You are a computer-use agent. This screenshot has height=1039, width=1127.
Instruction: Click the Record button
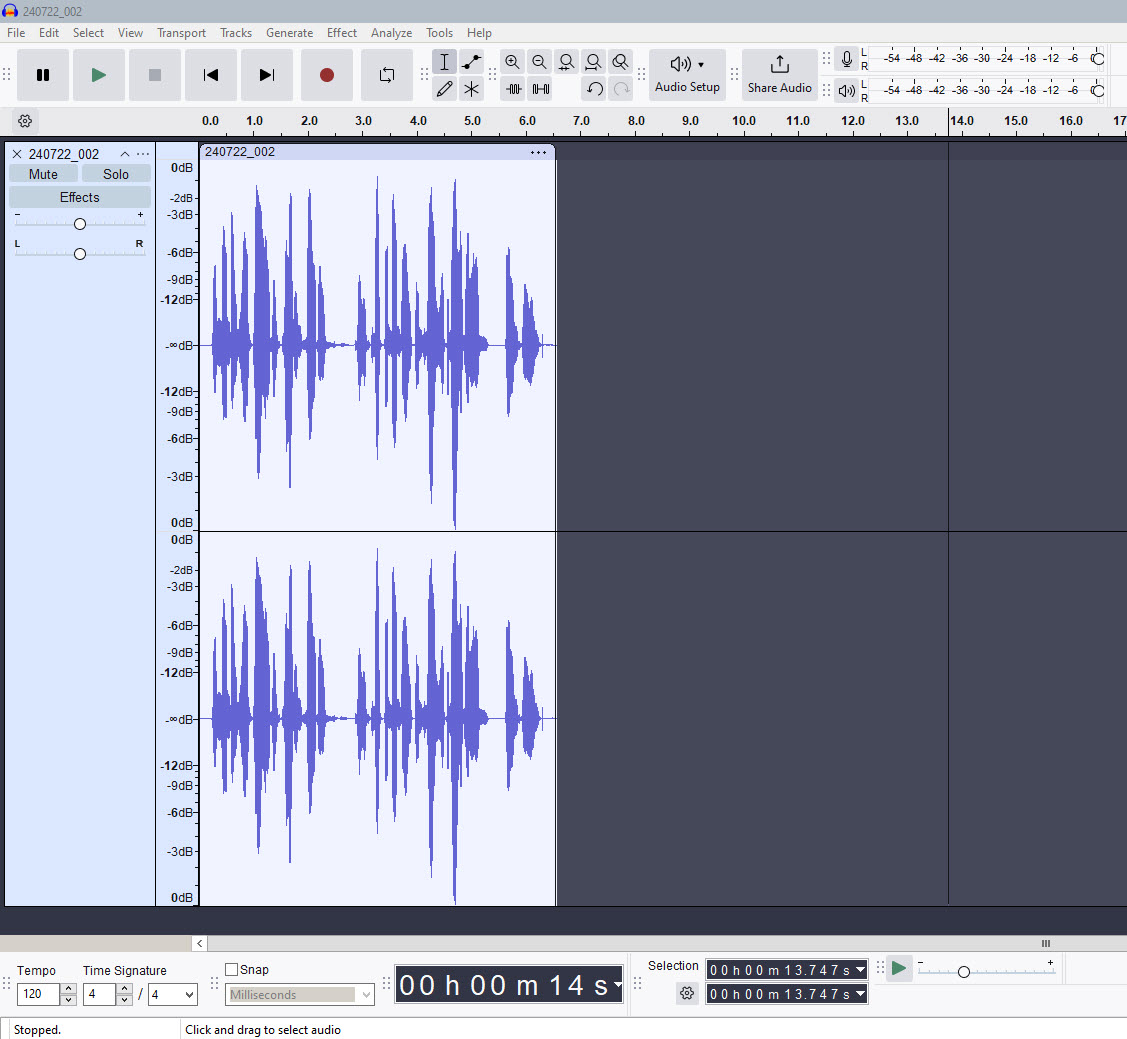pyautogui.click(x=327, y=75)
